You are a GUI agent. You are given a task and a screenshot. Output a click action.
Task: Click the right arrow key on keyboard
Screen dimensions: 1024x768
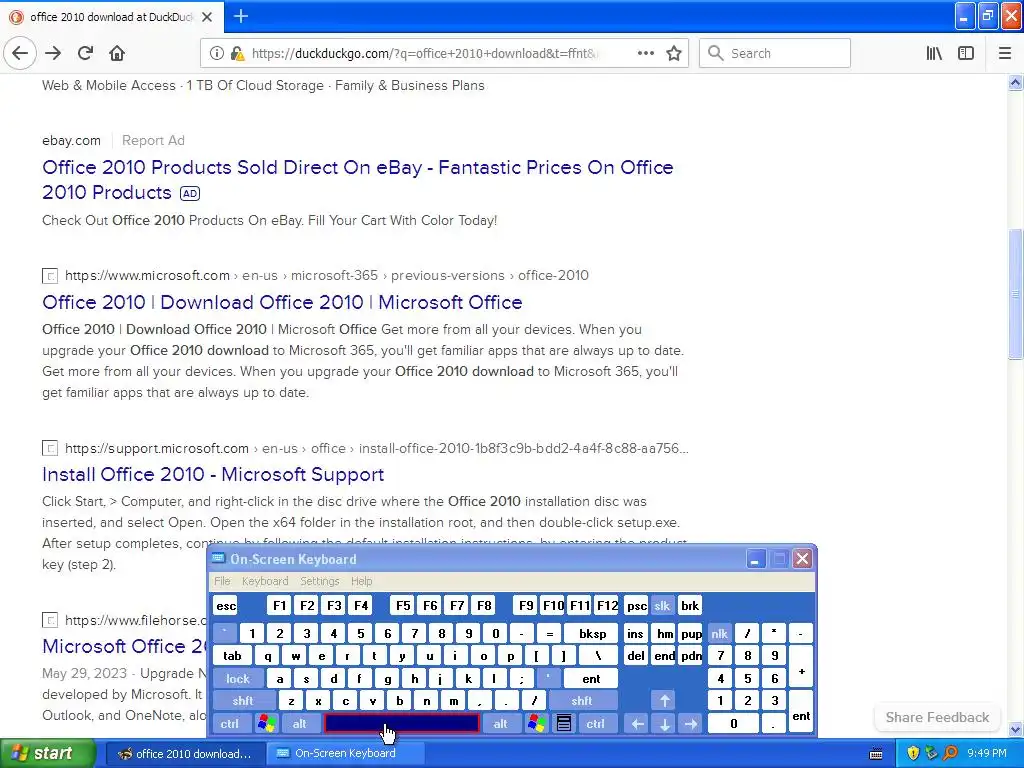pyautogui.click(x=691, y=724)
